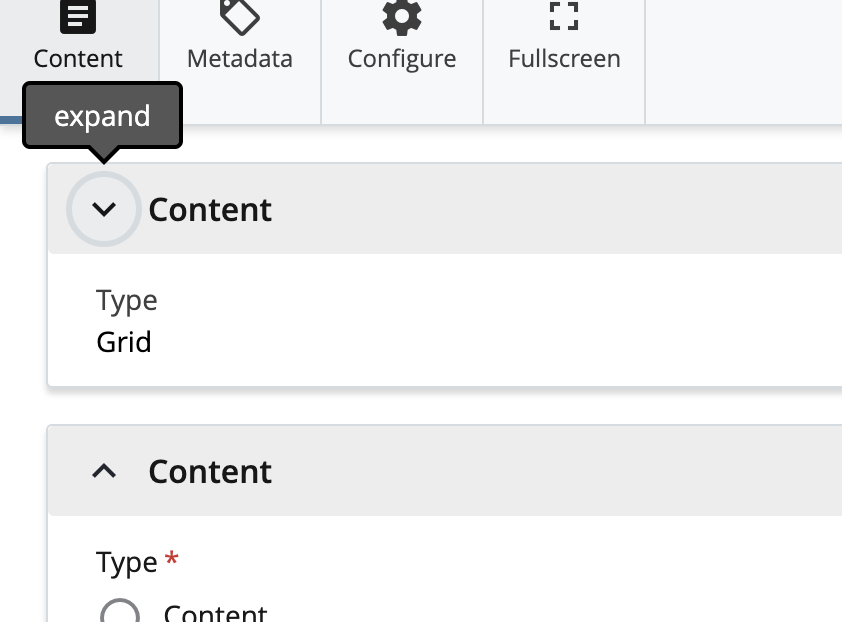Click empty toolbar area right of Fullscreen
This screenshot has width=842, height=622.
[x=744, y=62]
